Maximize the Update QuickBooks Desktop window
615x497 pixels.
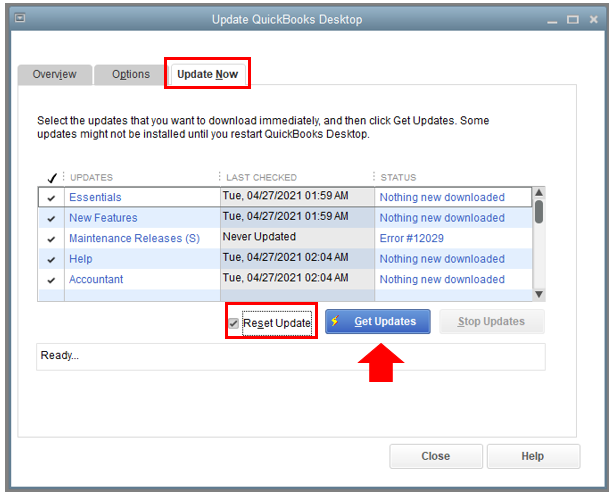coord(573,20)
